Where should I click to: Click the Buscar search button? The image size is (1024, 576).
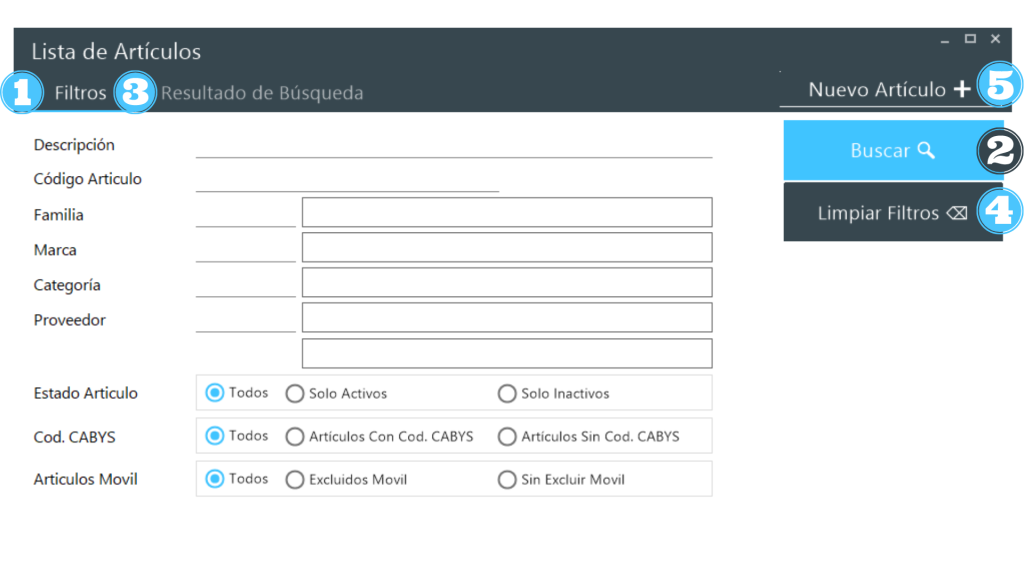tap(880, 151)
